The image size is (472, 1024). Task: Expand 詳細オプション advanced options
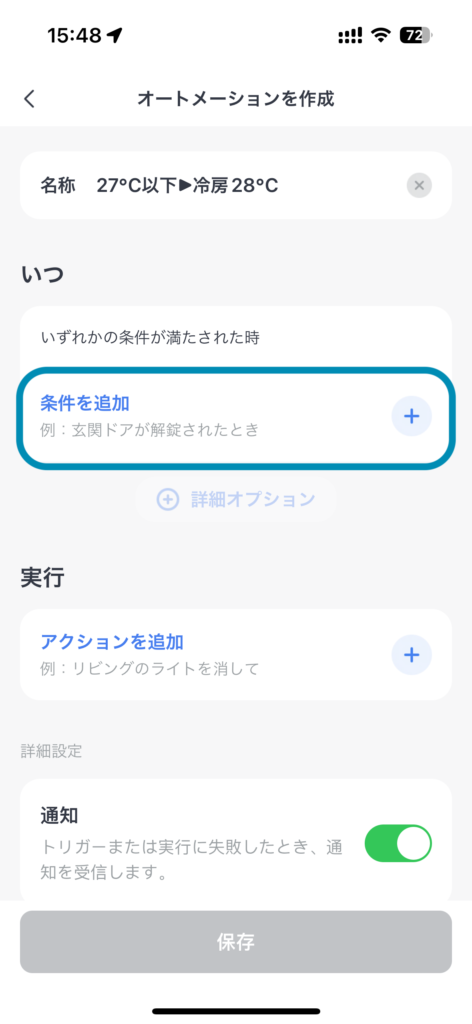(x=236, y=500)
